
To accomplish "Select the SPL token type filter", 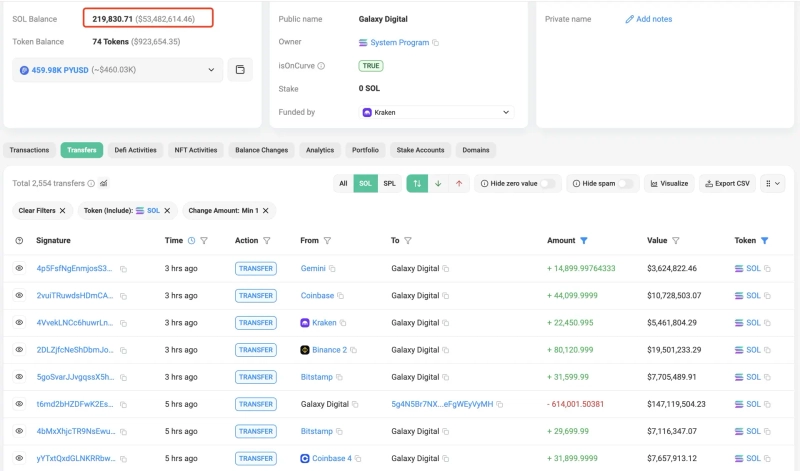I will click(x=390, y=184).
